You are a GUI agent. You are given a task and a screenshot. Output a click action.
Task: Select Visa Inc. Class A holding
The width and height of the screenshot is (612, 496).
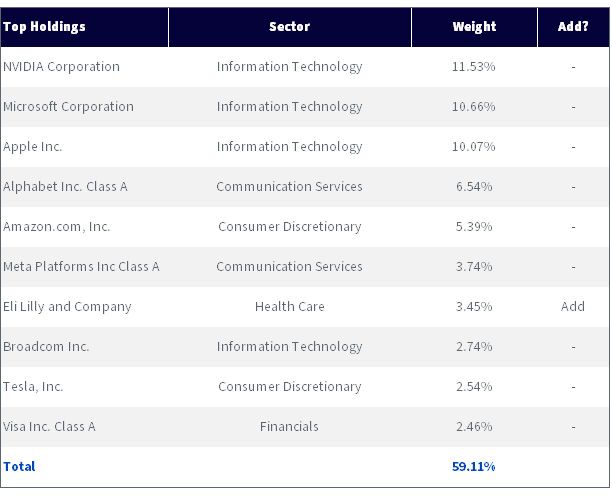[x=49, y=427]
